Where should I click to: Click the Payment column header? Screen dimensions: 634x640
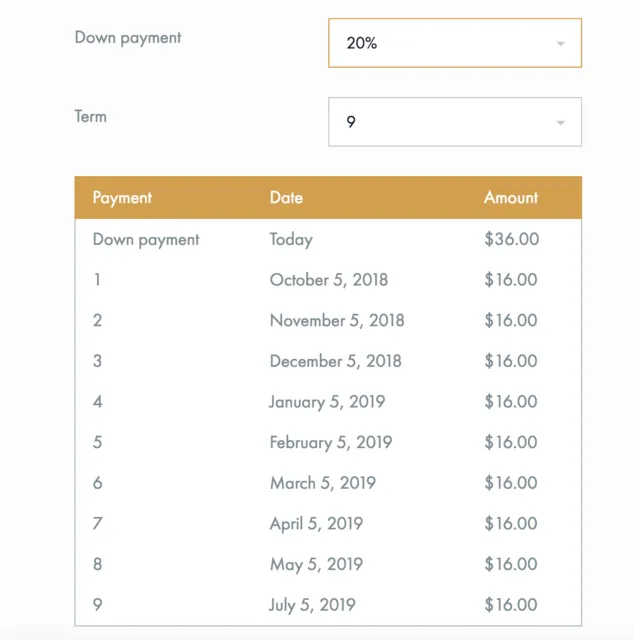[122, 198]
